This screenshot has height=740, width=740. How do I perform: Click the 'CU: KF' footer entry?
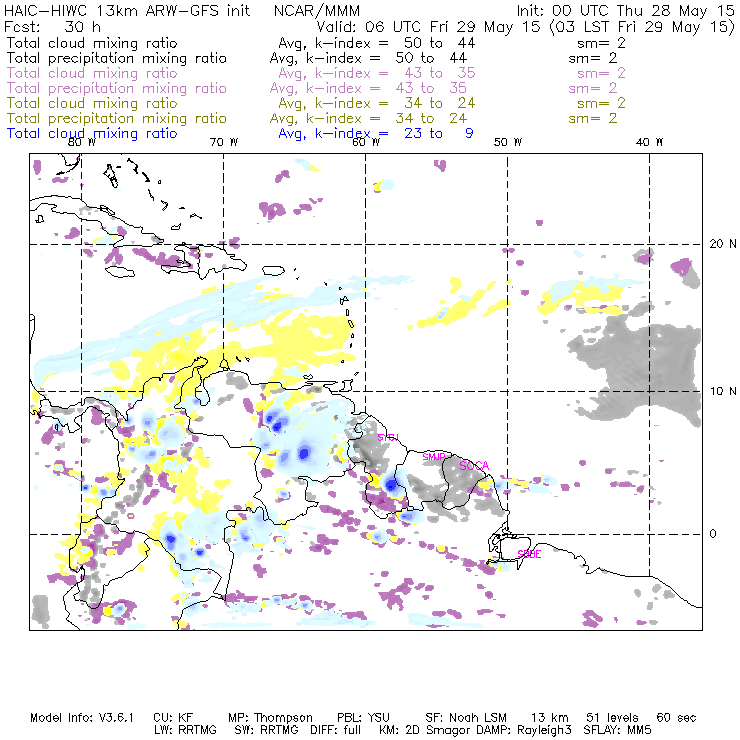click(x=173, y=718)
